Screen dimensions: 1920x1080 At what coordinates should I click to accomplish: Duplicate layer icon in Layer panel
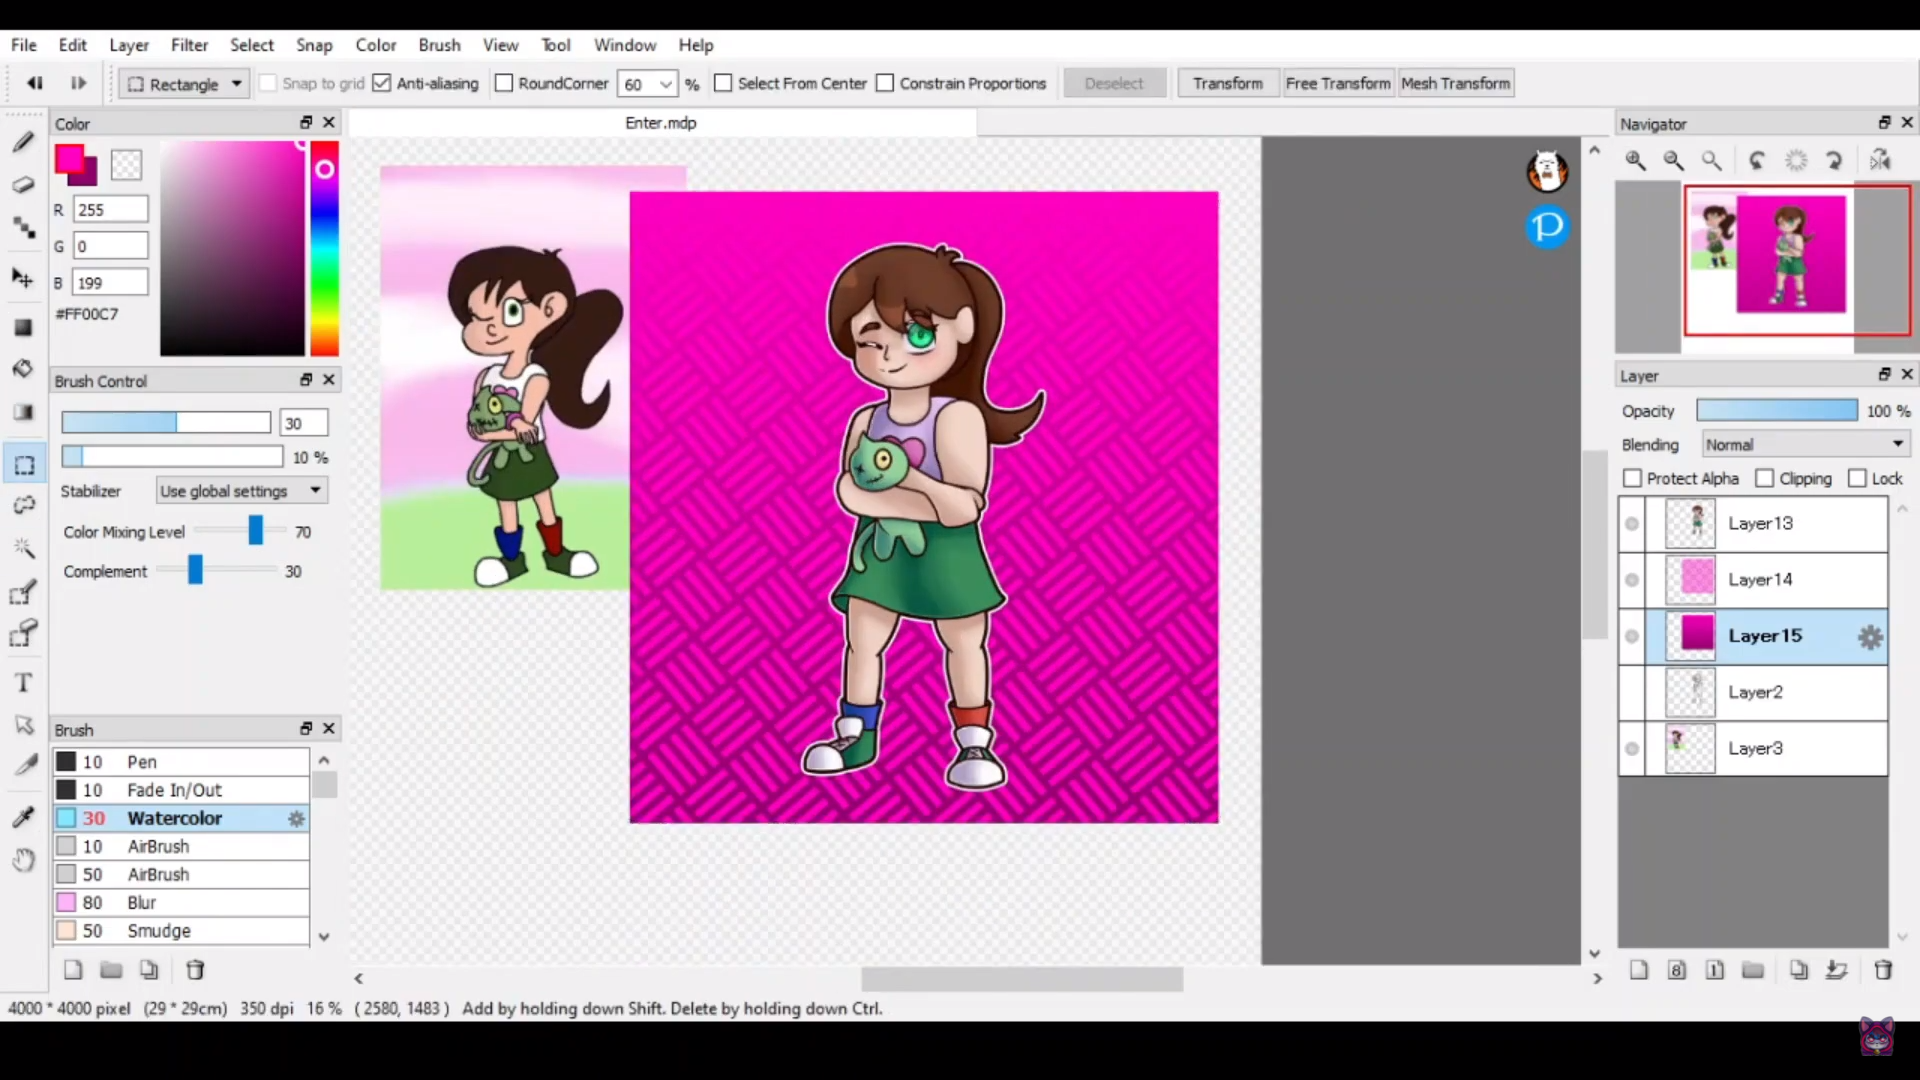[1798, 970]
